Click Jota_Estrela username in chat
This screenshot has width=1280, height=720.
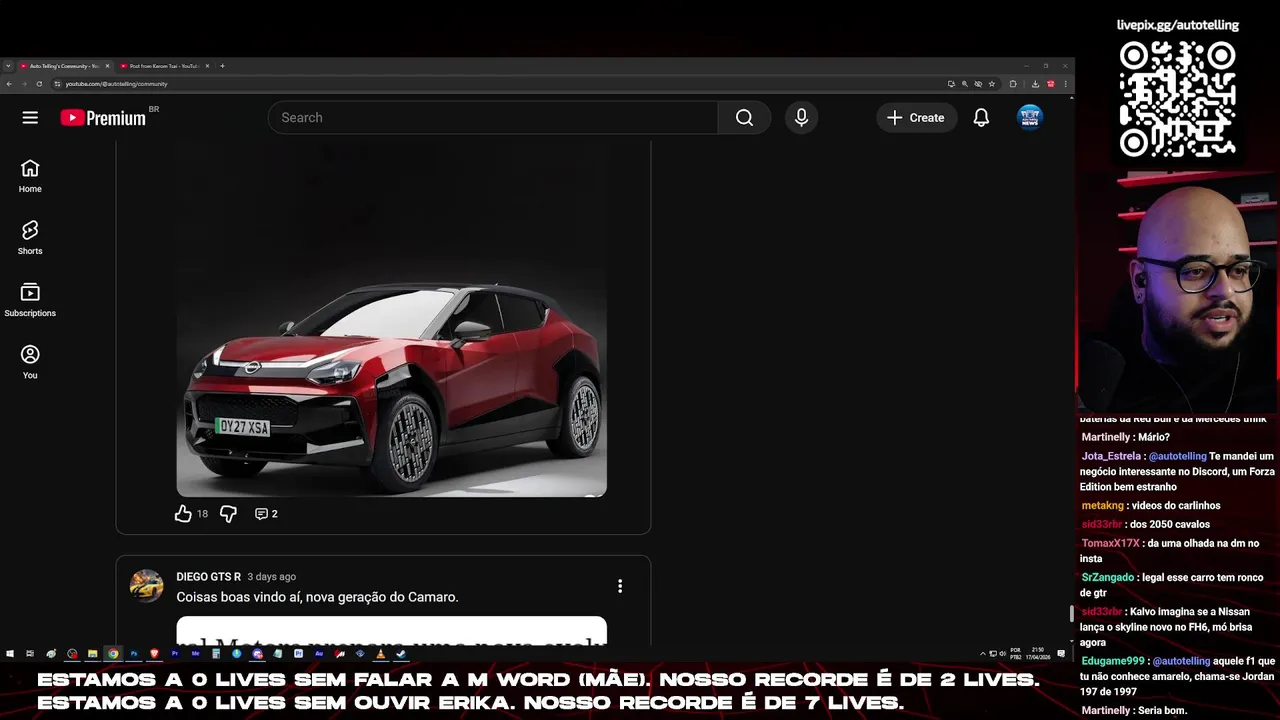[x=1110, y=456]
